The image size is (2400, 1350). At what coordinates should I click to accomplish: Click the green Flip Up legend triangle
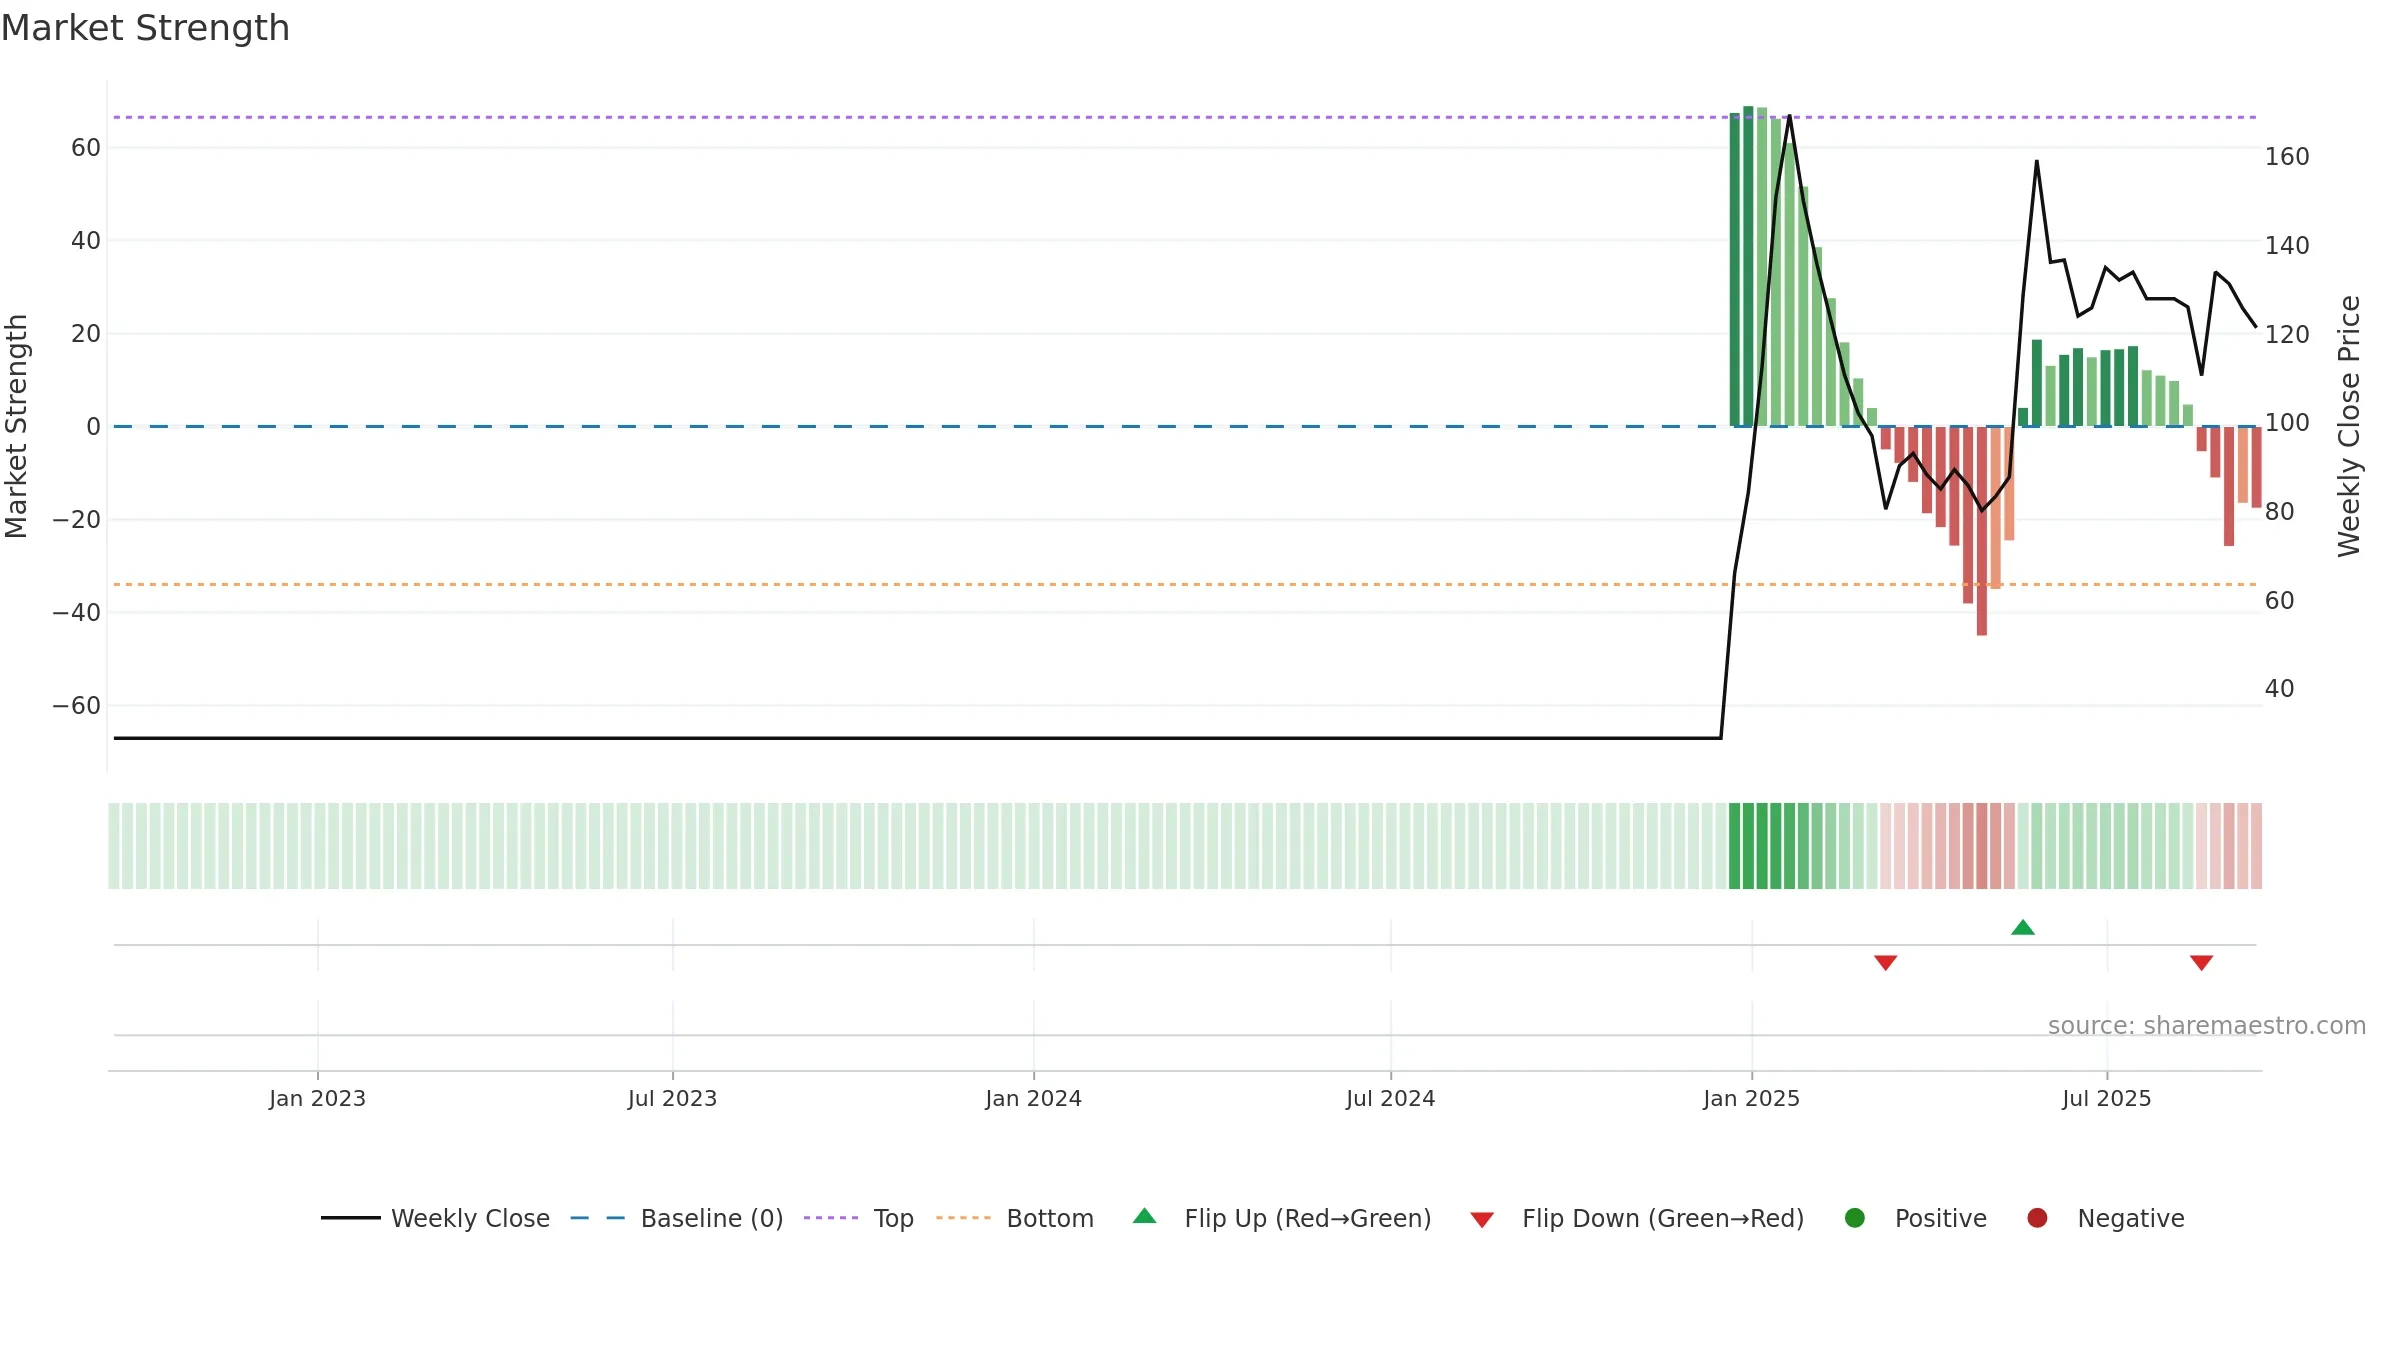[1145, 1216]
